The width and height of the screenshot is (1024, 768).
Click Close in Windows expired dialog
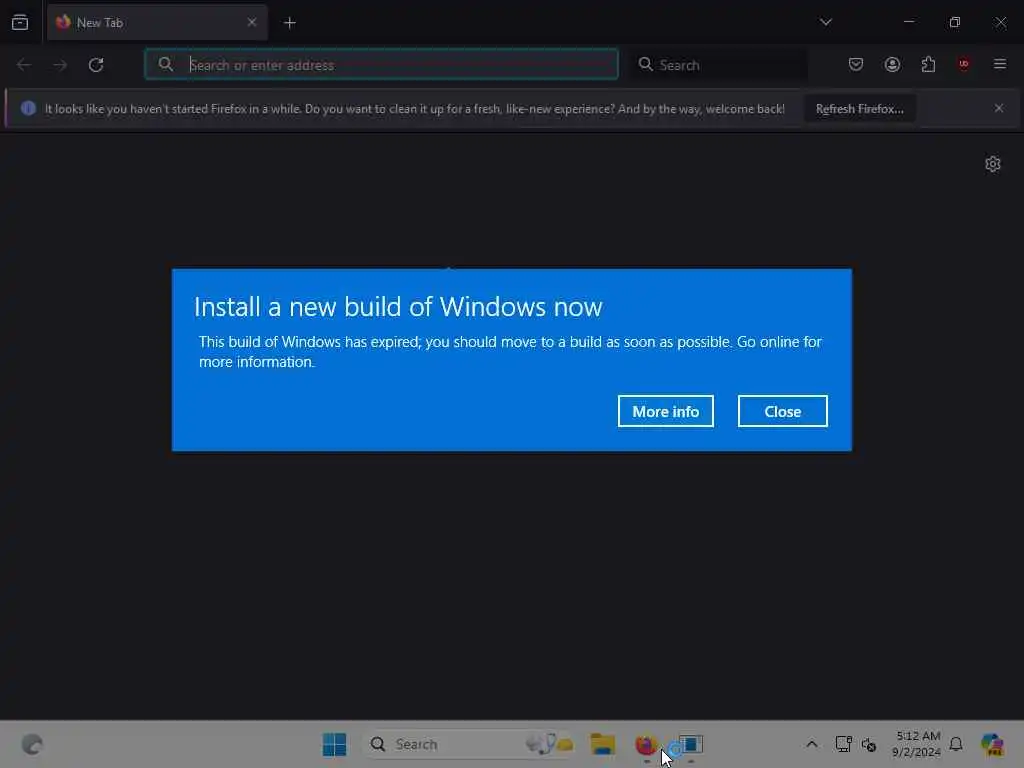click(782, 411)
